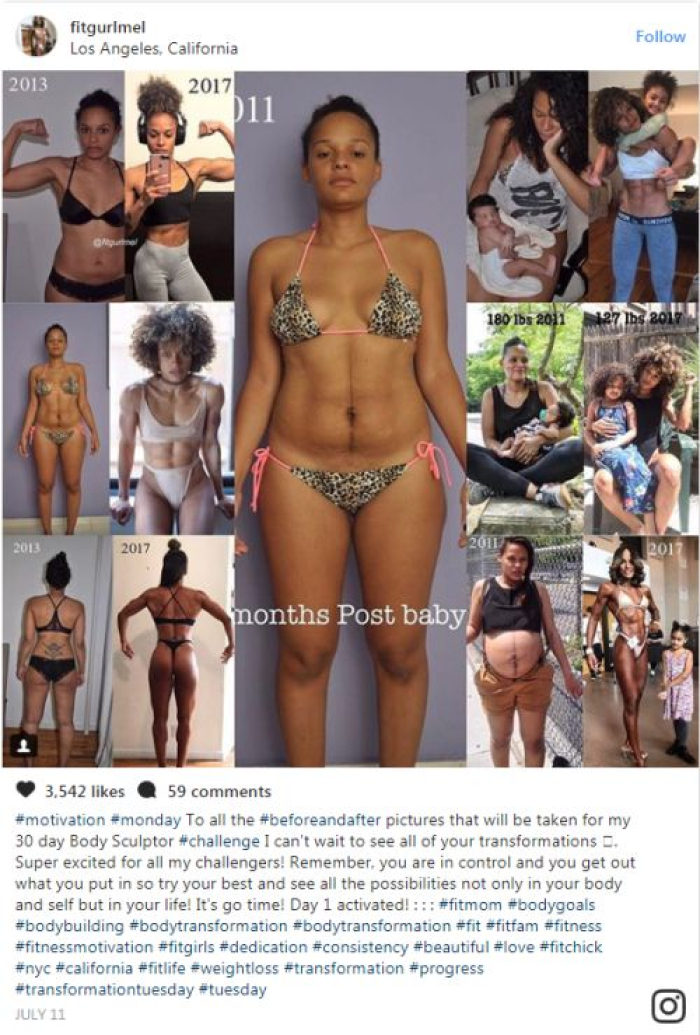
Task: Open the 180 lbs 2011 collage photo
Action: [525, 418]
